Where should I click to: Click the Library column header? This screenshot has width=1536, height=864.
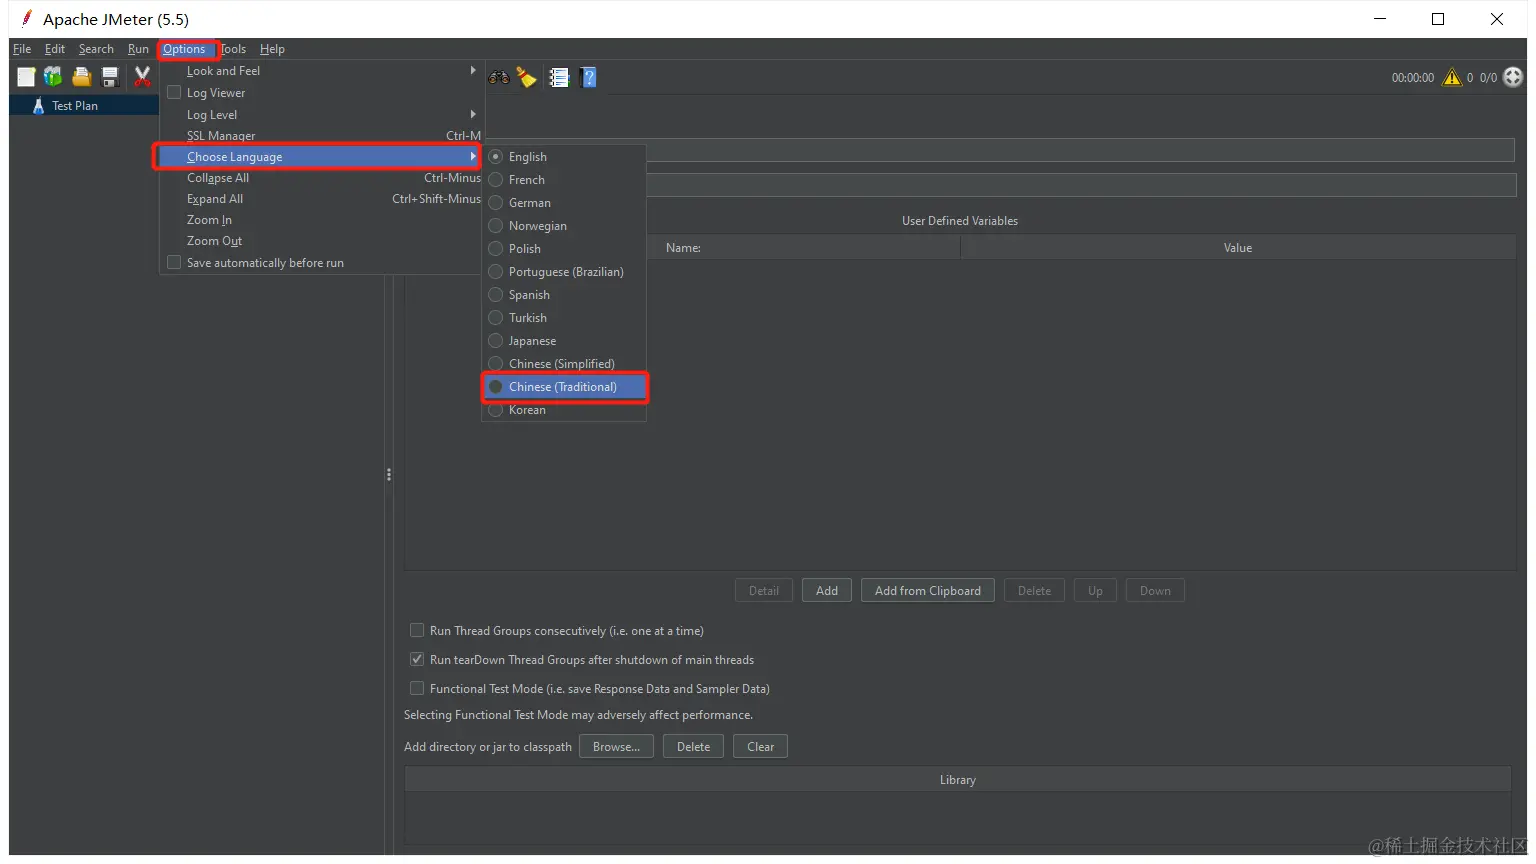click(x=958, y=780)
